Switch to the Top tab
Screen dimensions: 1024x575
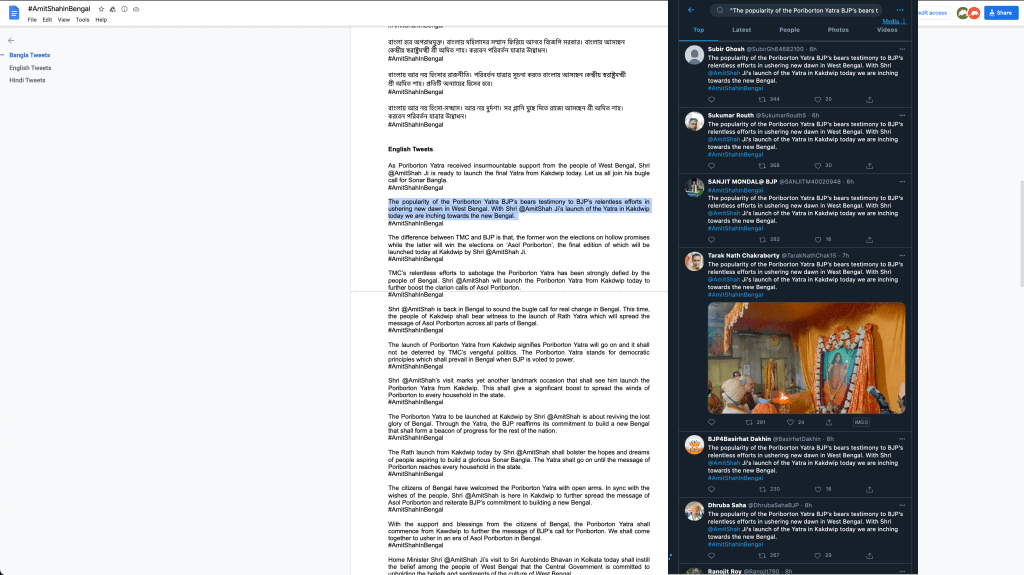point(698,29)
